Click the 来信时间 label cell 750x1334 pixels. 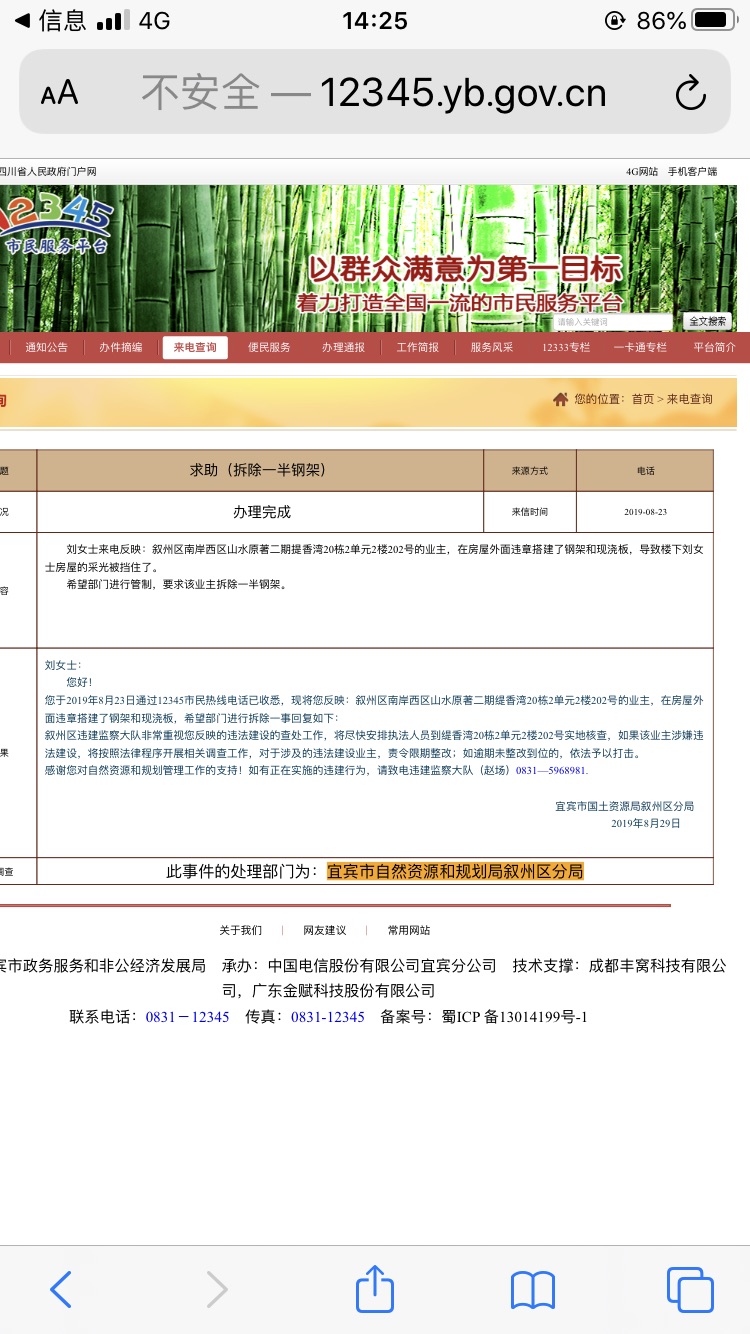(x=530, y=512)
